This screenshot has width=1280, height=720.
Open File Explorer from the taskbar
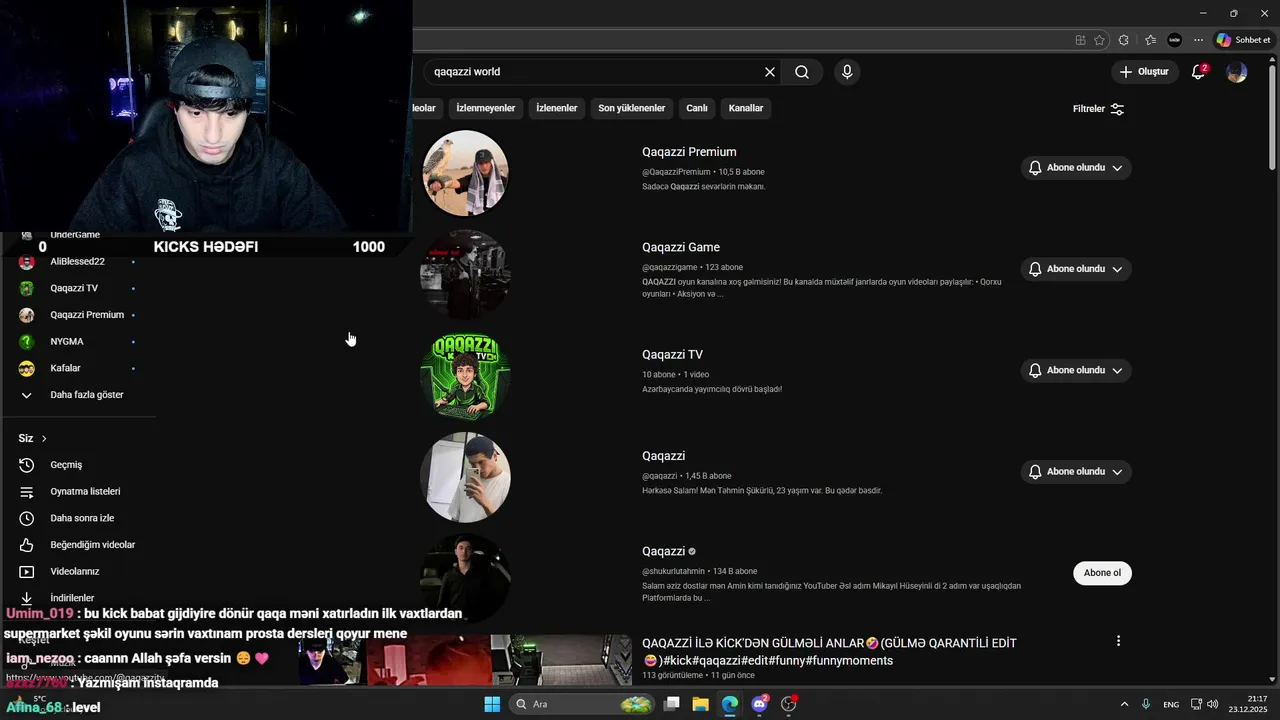tap(700, 704)
